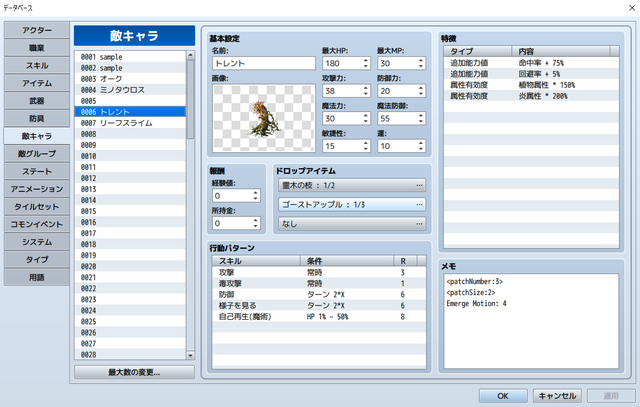Open the アニメーション tab
Screen dimensions: 640x407
(x=37, y=189)
